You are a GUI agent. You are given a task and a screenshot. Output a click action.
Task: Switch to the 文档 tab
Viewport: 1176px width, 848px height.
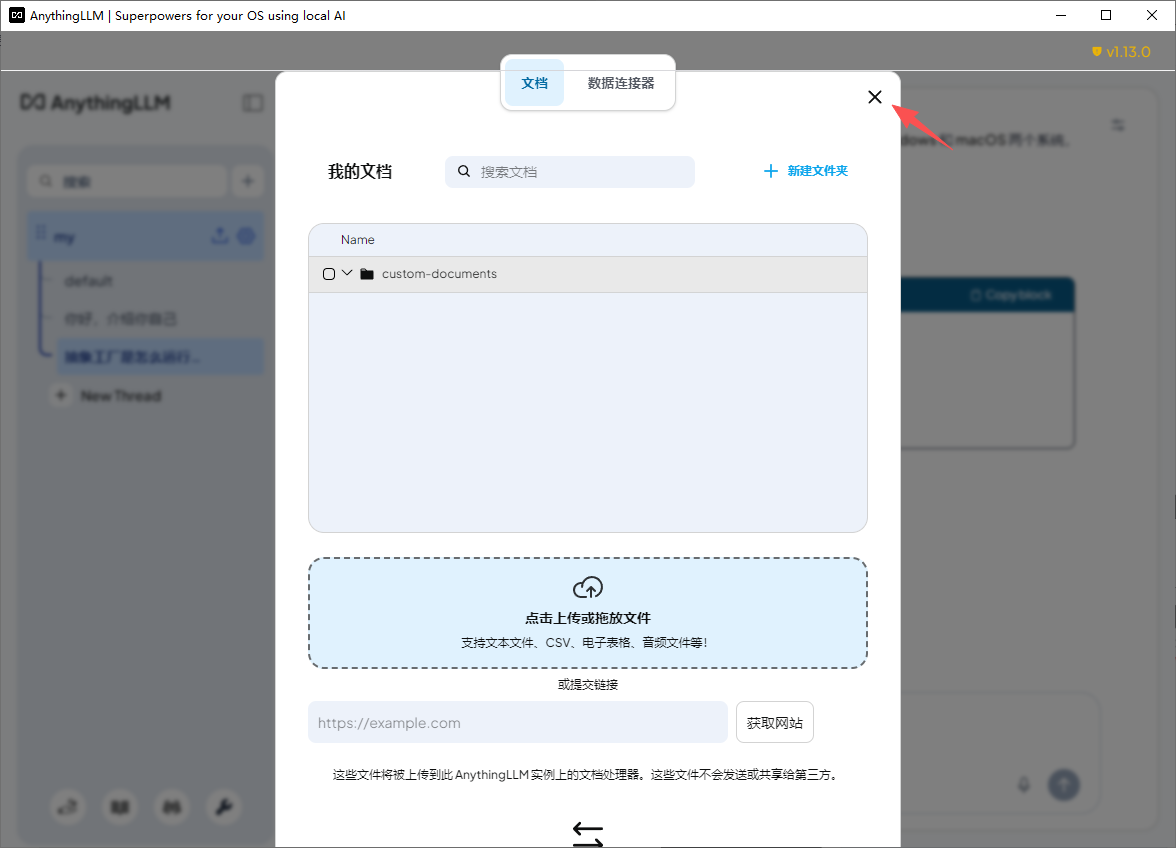pos(534,83)
